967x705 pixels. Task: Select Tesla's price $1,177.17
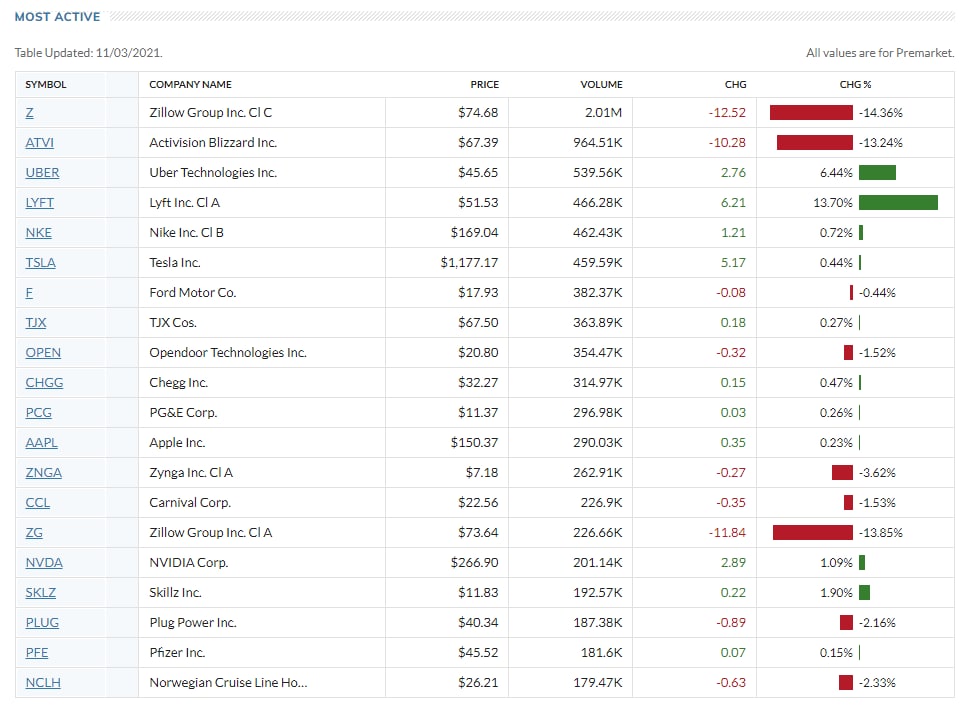(469, 263)
